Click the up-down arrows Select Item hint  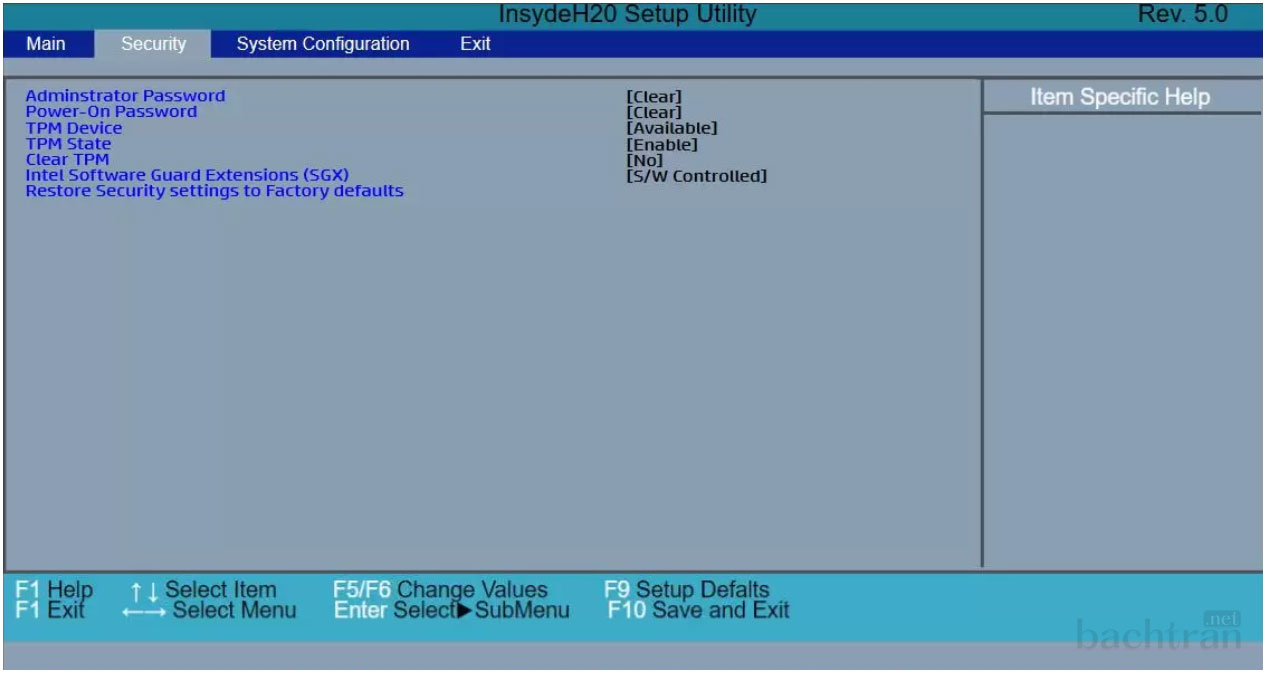coord(203,590)
